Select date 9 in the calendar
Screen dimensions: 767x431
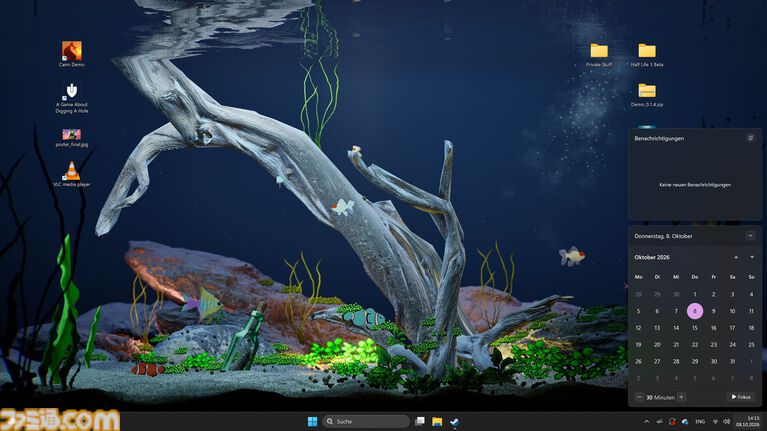click(x=714, y=311)
